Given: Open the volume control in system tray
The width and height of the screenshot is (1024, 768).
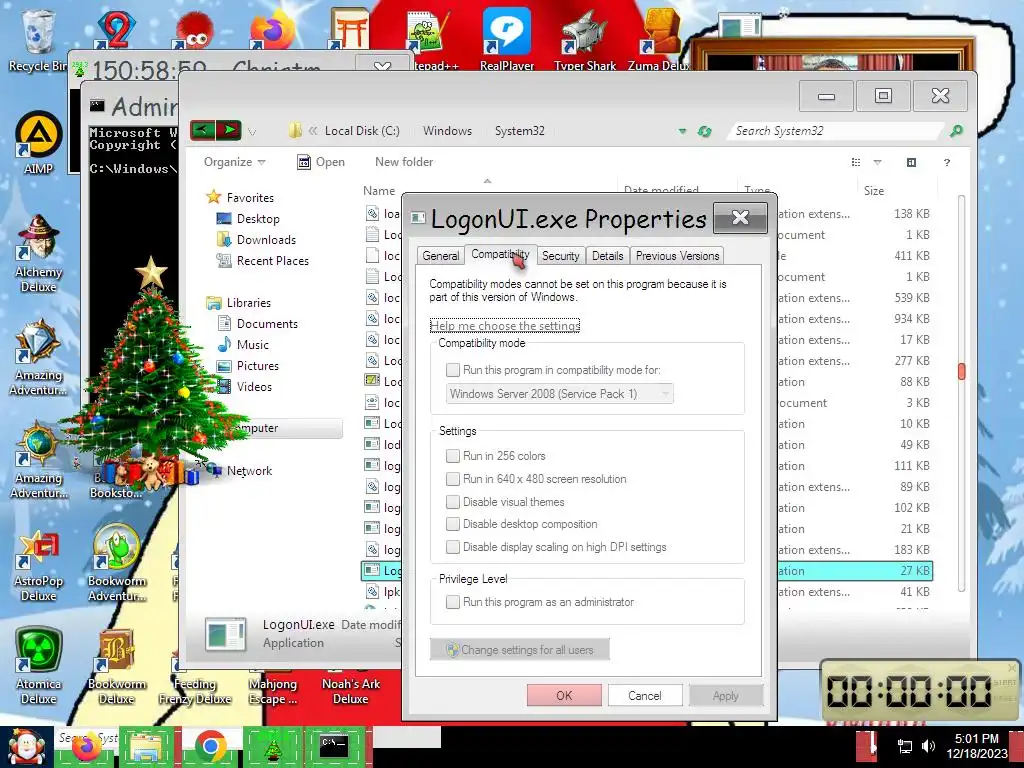Looking at the screenshot, I should (928, 746).
